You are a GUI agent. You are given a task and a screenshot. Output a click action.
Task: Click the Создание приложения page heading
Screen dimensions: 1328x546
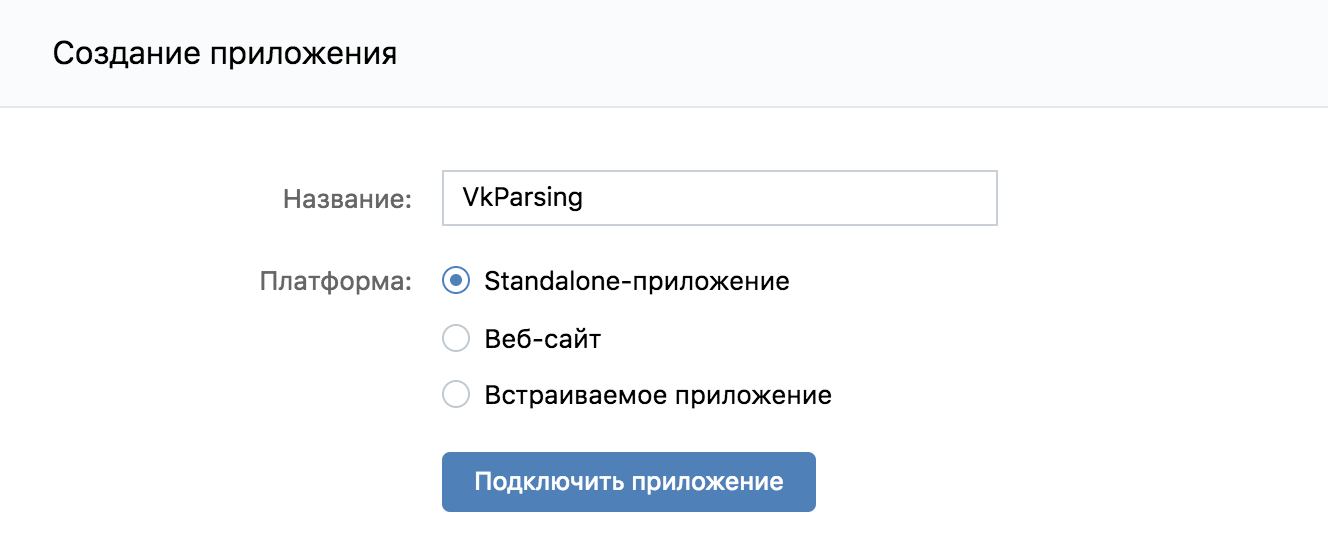click(x=225, y=53)
